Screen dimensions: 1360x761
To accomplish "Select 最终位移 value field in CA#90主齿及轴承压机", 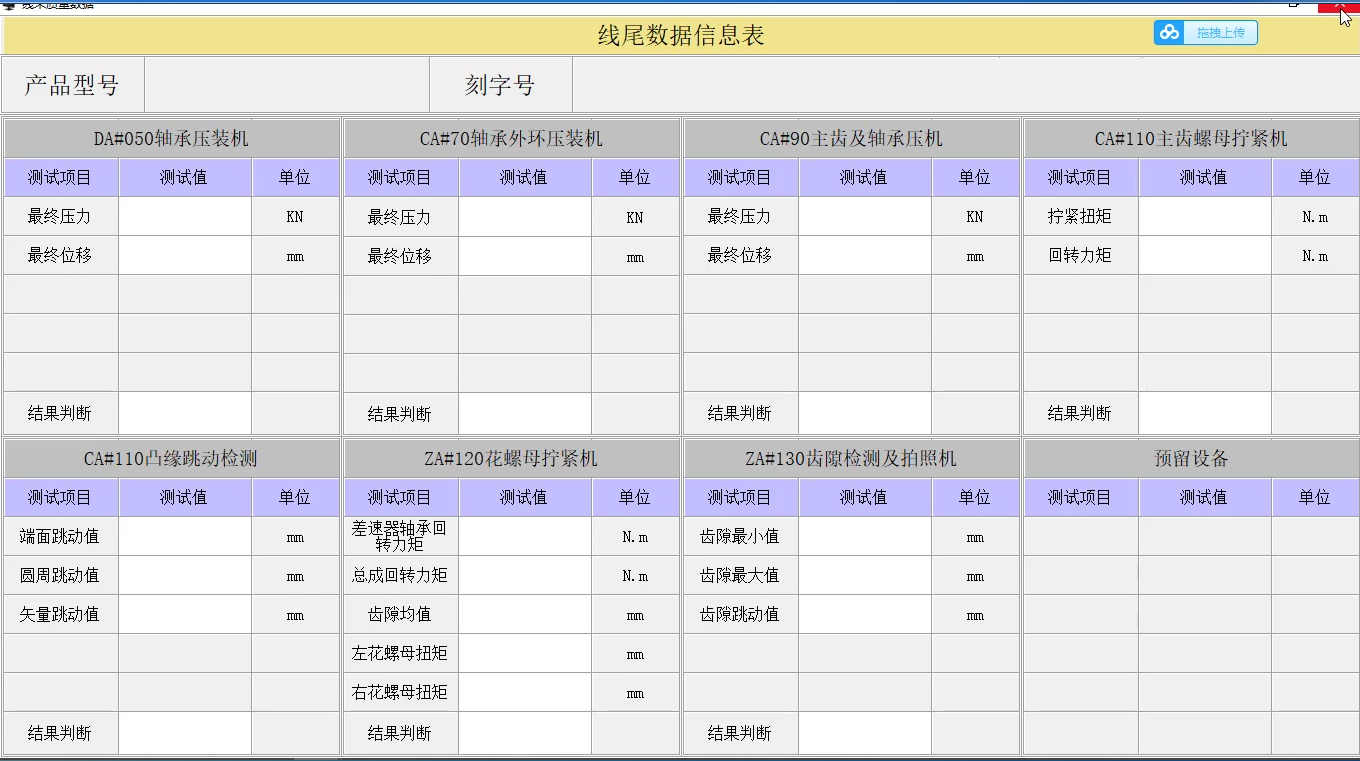I will pyautogui.click(x=865, y=255).
